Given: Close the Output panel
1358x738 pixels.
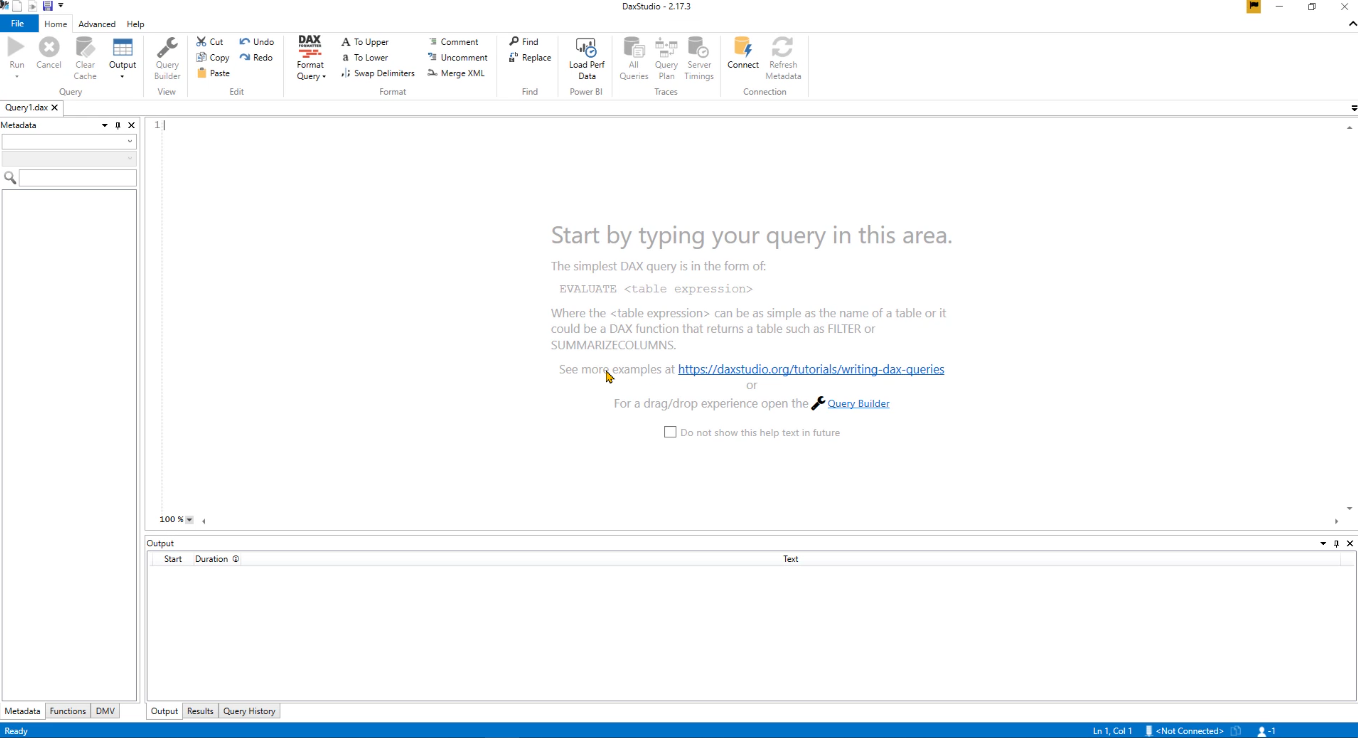Looking at the screenshot, I should pos(1350,544).
